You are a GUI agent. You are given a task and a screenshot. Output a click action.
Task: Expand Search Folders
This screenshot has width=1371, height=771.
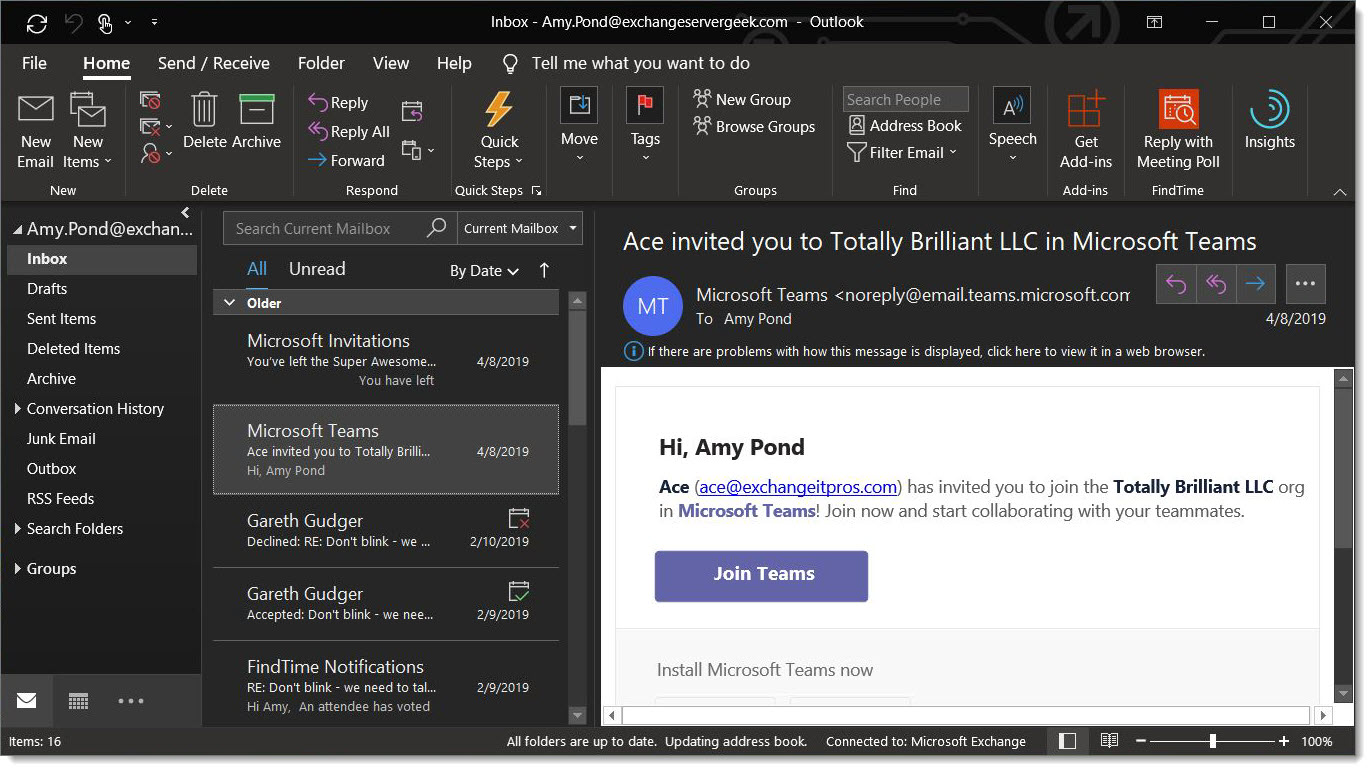(17, 528)
